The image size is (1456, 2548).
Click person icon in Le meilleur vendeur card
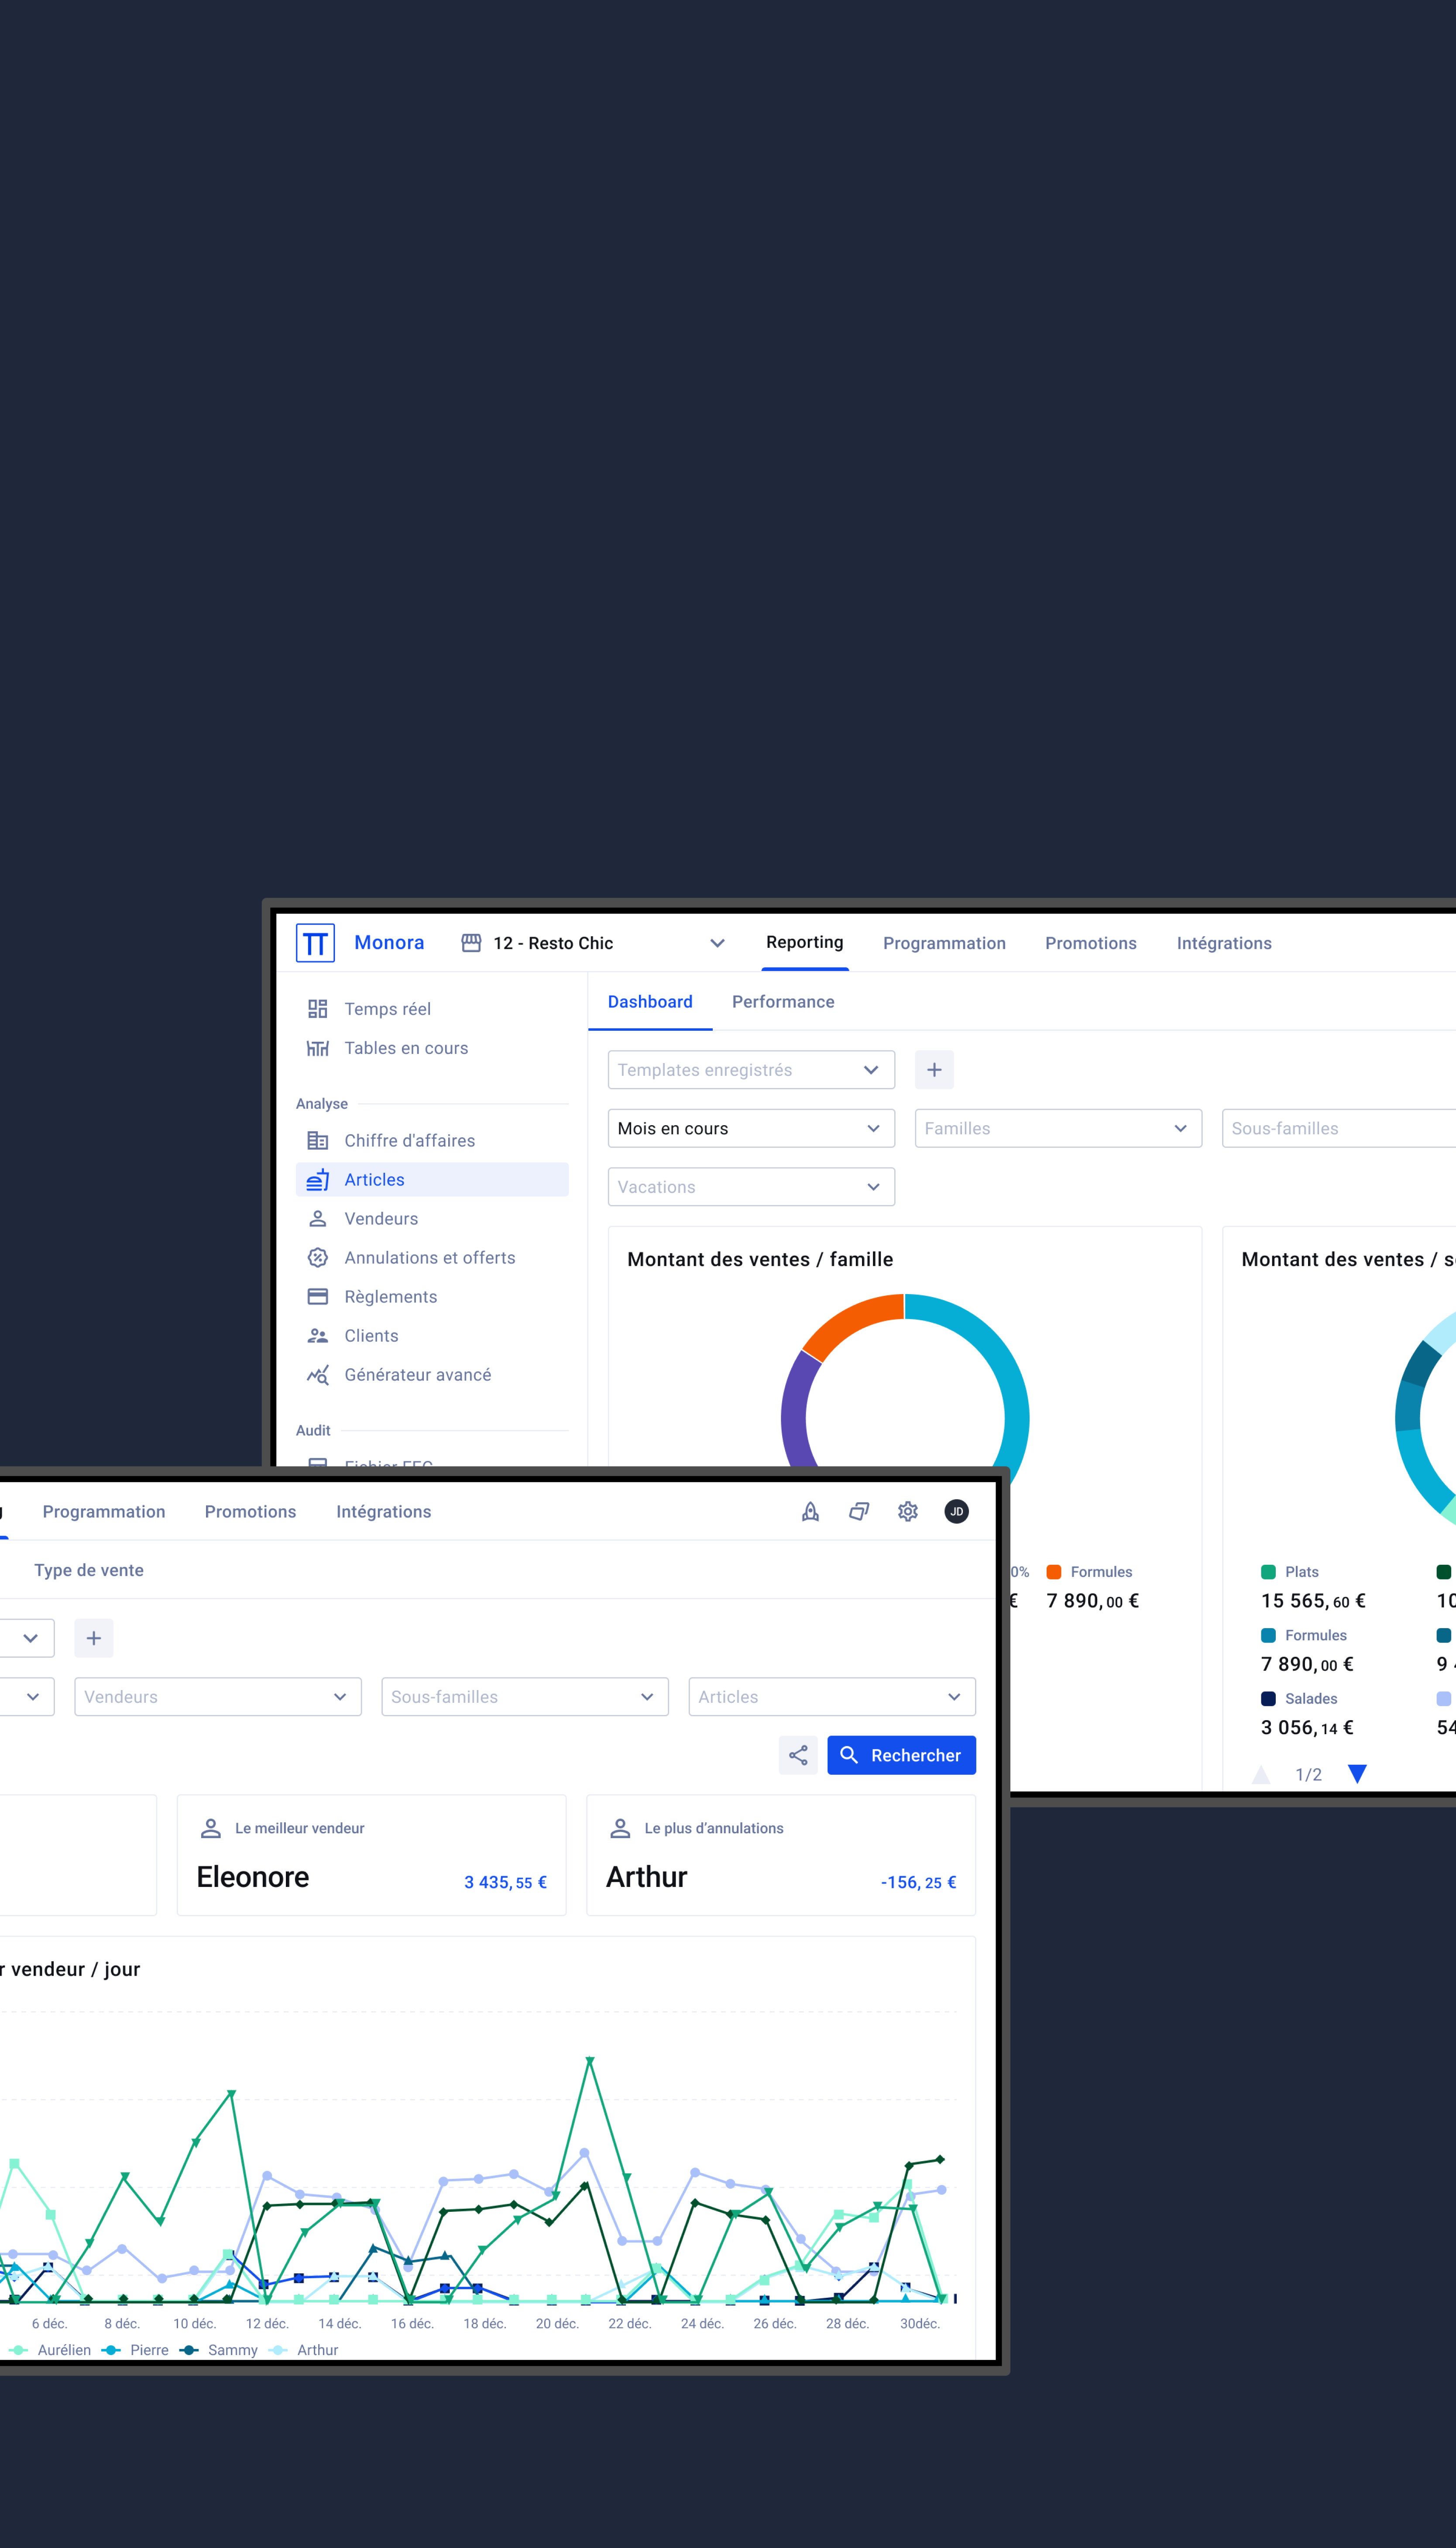point(211,1828)
